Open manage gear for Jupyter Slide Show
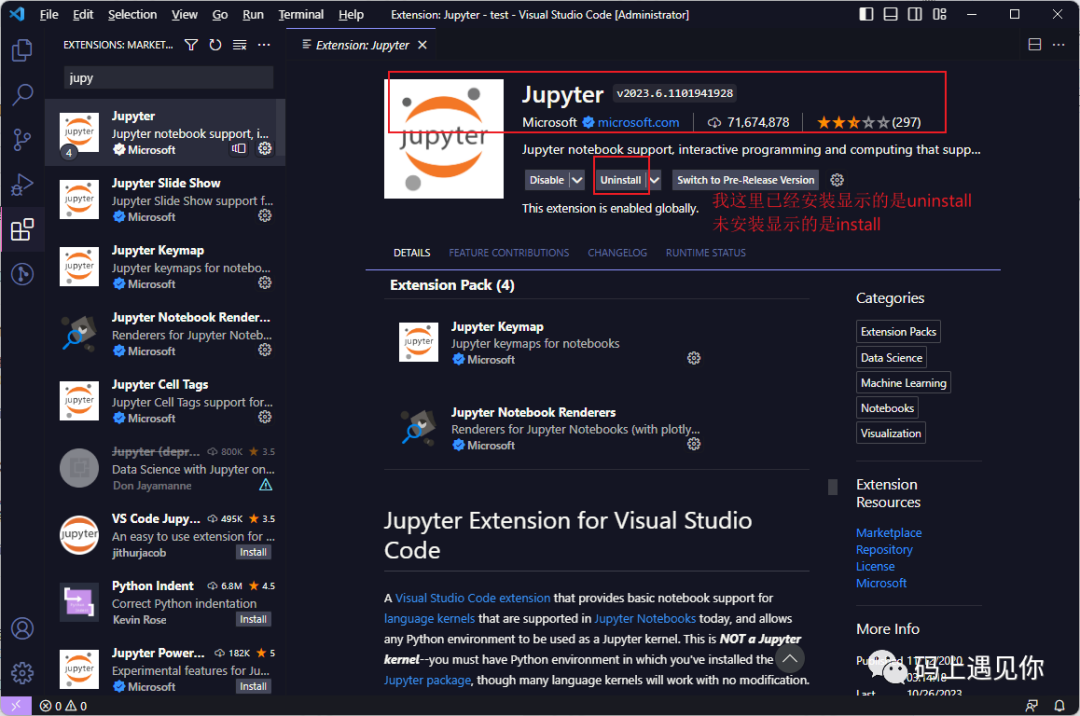Viewport: 1080px width, 716px height. coord(264,216)
